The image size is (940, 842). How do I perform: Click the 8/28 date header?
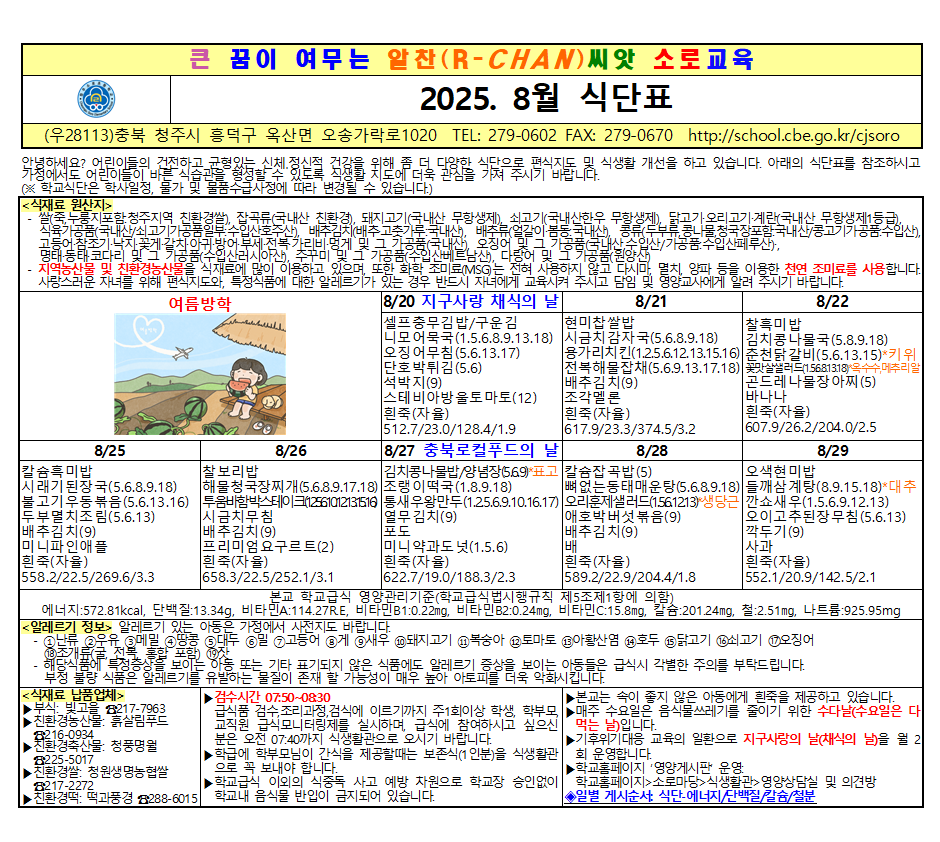(652, 451)
